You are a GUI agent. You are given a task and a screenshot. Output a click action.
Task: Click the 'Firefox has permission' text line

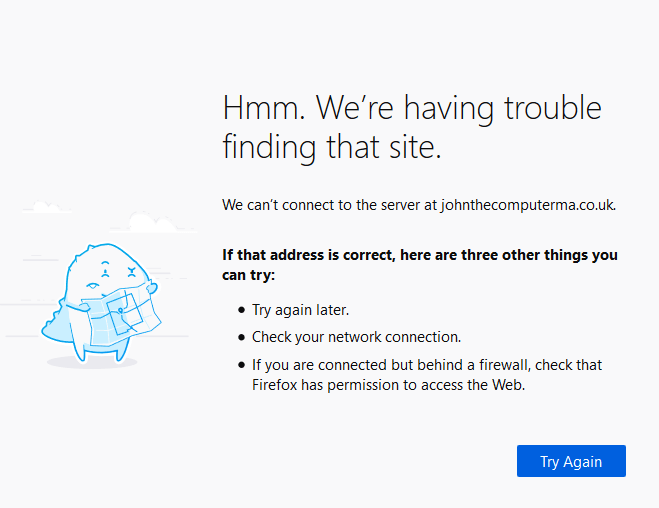389,385
